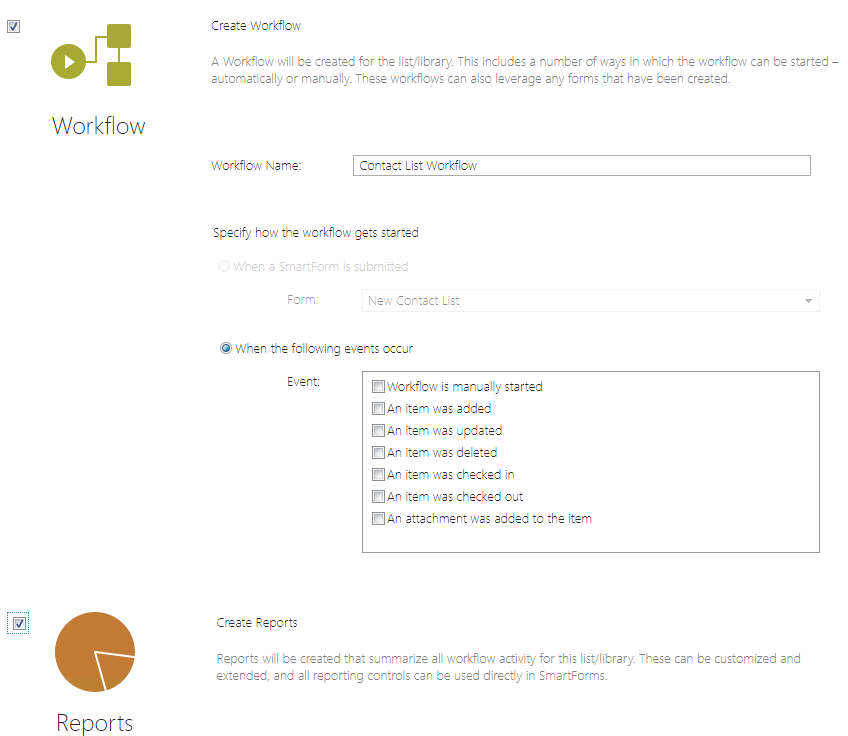The image size is (848, 736).
Task: Uncheck the Create Workflow checkbox
Action: click(x=14, y=26)
